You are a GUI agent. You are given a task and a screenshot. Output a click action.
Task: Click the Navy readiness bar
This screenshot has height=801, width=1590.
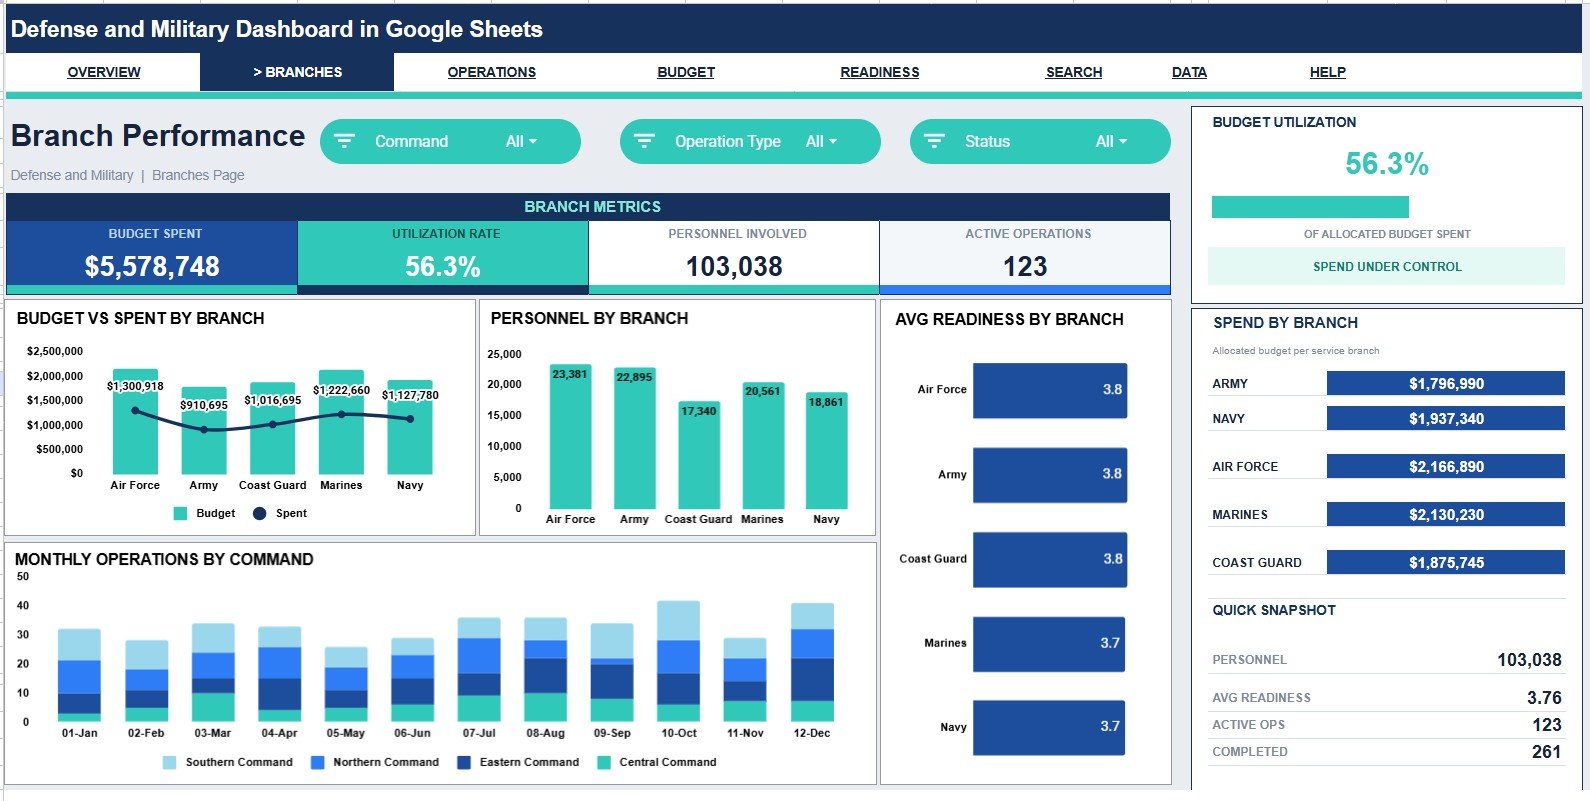tap(1050, 727)
